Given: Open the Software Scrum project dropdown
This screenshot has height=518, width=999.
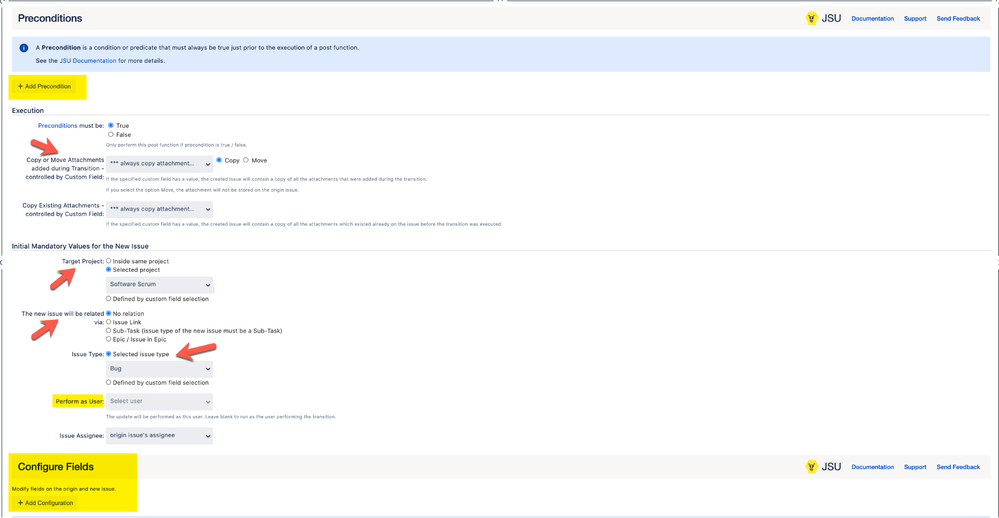Looking at the screenshot, I should coord(159,284).
